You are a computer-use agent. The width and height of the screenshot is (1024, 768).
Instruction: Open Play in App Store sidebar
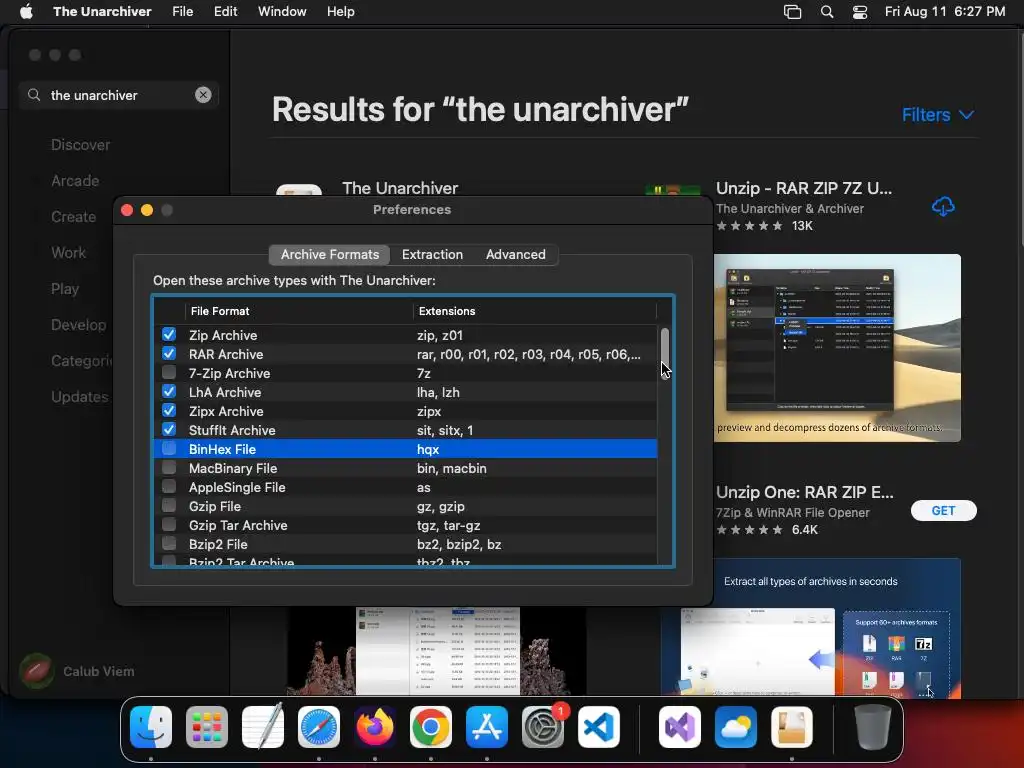click(x=65, y=289)
